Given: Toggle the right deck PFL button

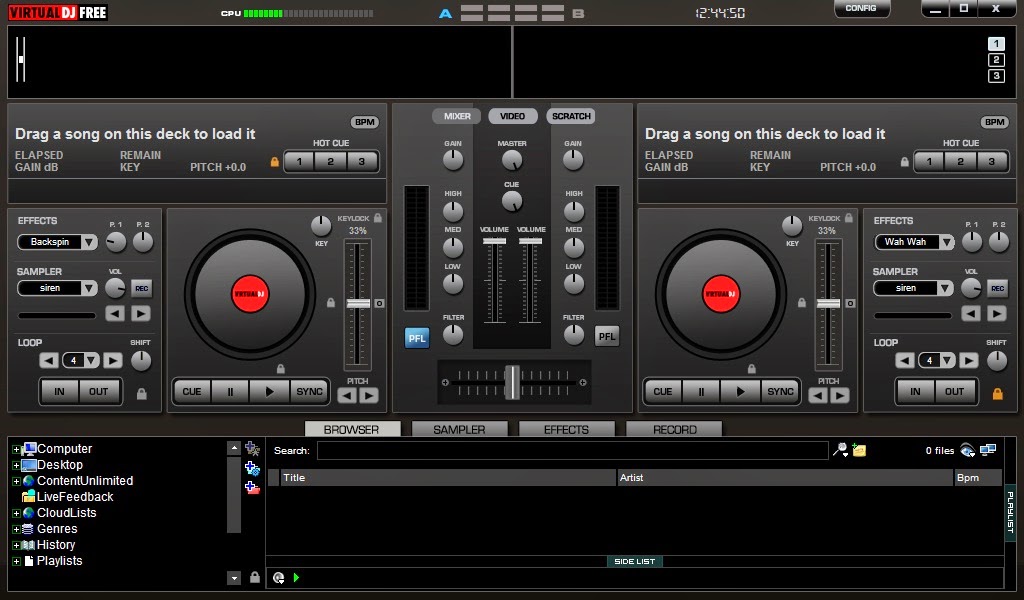Looking at the screenshot, I should [x=607, y=337].
